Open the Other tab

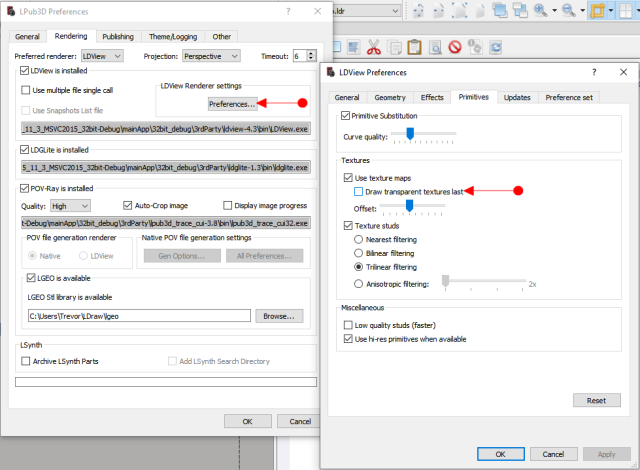(222, 37)
